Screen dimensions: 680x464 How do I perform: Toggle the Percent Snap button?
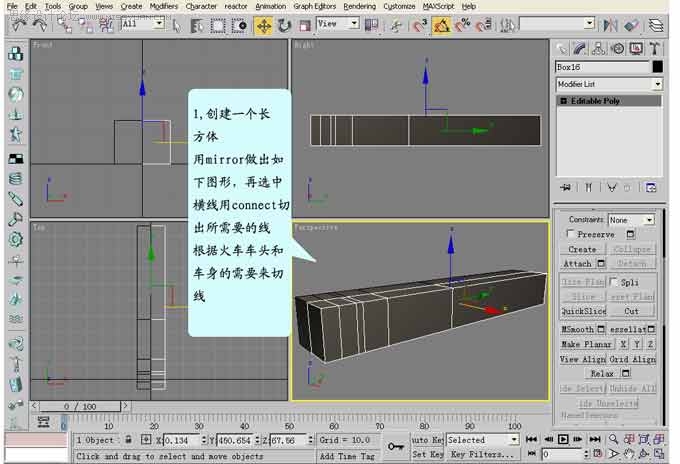(462, 26)
